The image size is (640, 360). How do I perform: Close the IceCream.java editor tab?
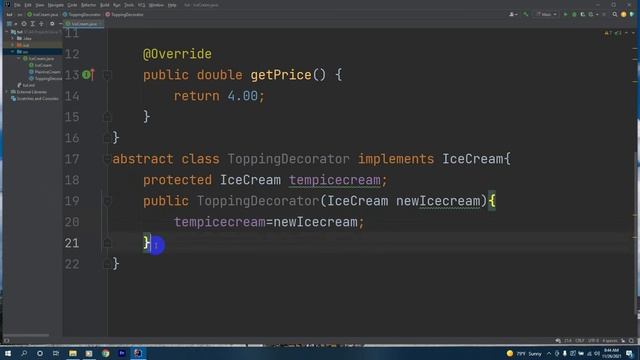(100, 24)
